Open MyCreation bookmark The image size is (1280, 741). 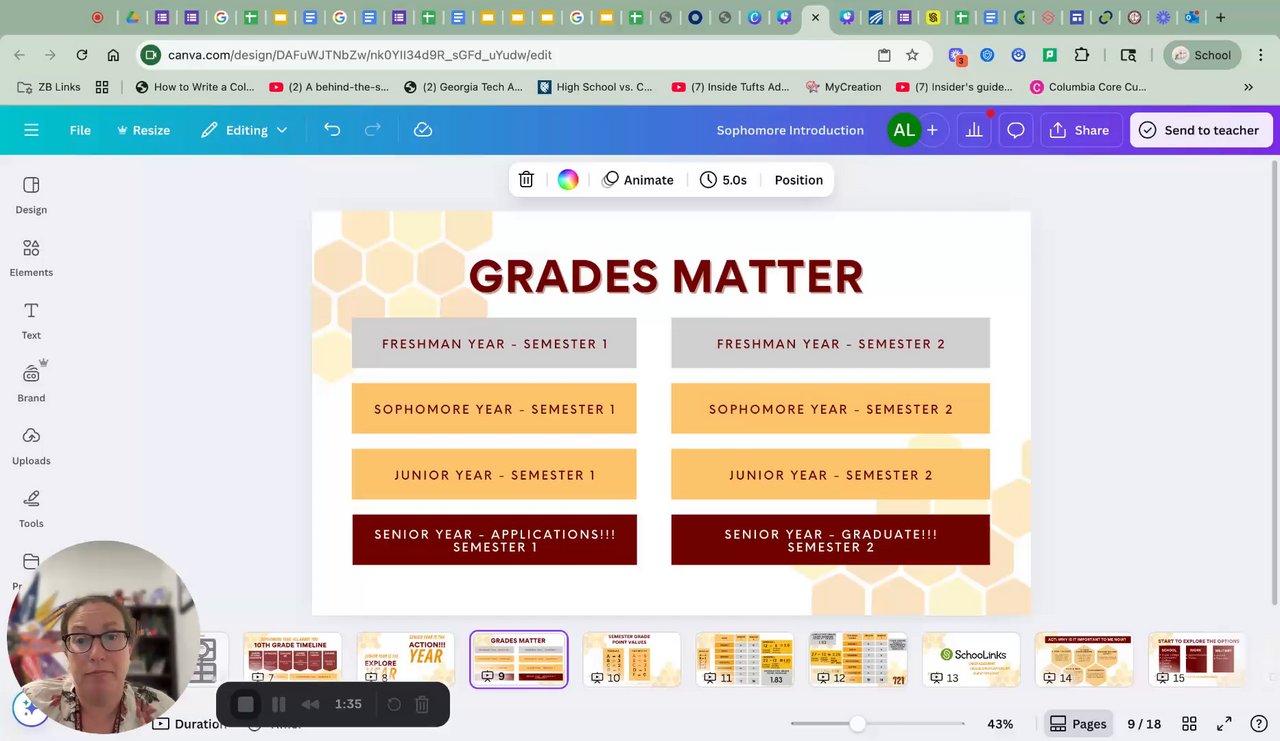844,87
